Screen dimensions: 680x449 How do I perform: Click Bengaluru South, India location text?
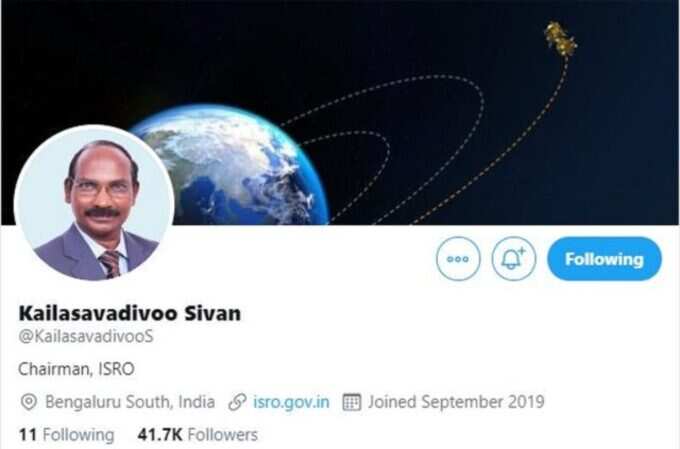[x=130, y=402]
